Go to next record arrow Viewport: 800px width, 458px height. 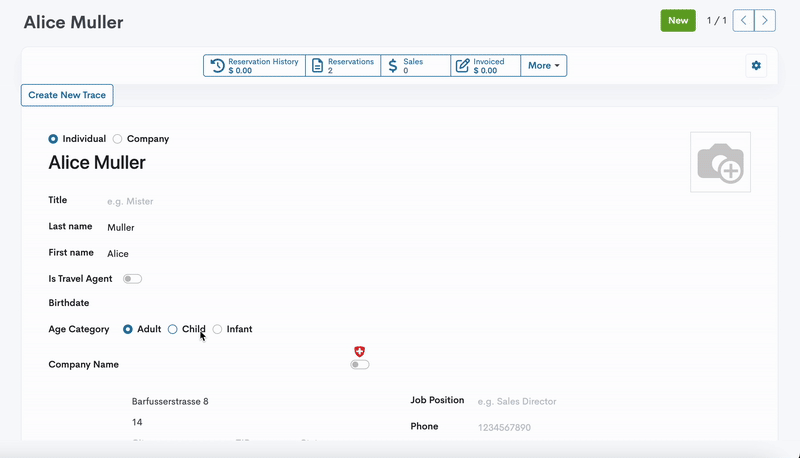tap(765, 20)
